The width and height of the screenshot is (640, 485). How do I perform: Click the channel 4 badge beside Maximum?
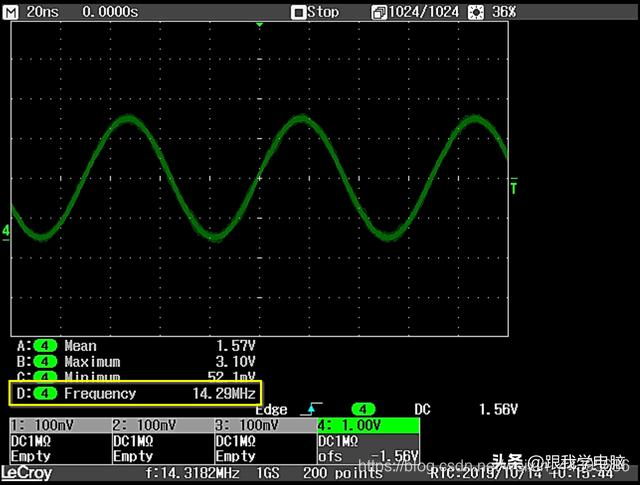tap(45, 362)
